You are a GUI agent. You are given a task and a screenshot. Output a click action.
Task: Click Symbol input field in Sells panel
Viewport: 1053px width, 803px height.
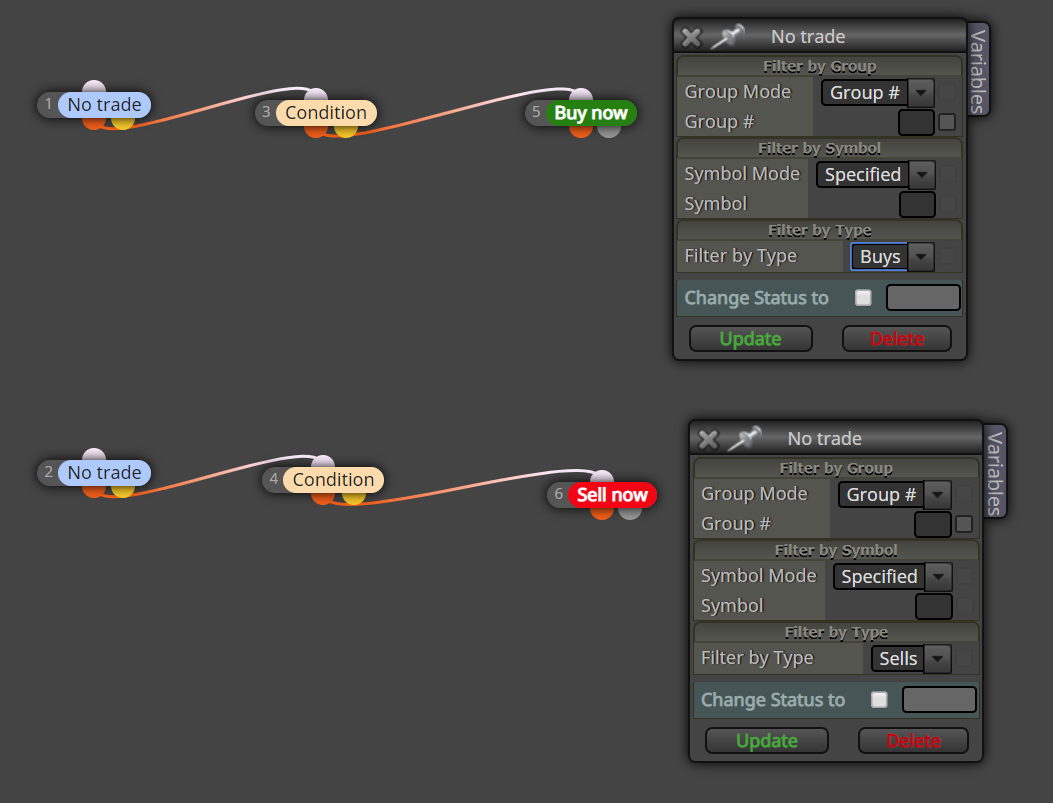(934, 606)
